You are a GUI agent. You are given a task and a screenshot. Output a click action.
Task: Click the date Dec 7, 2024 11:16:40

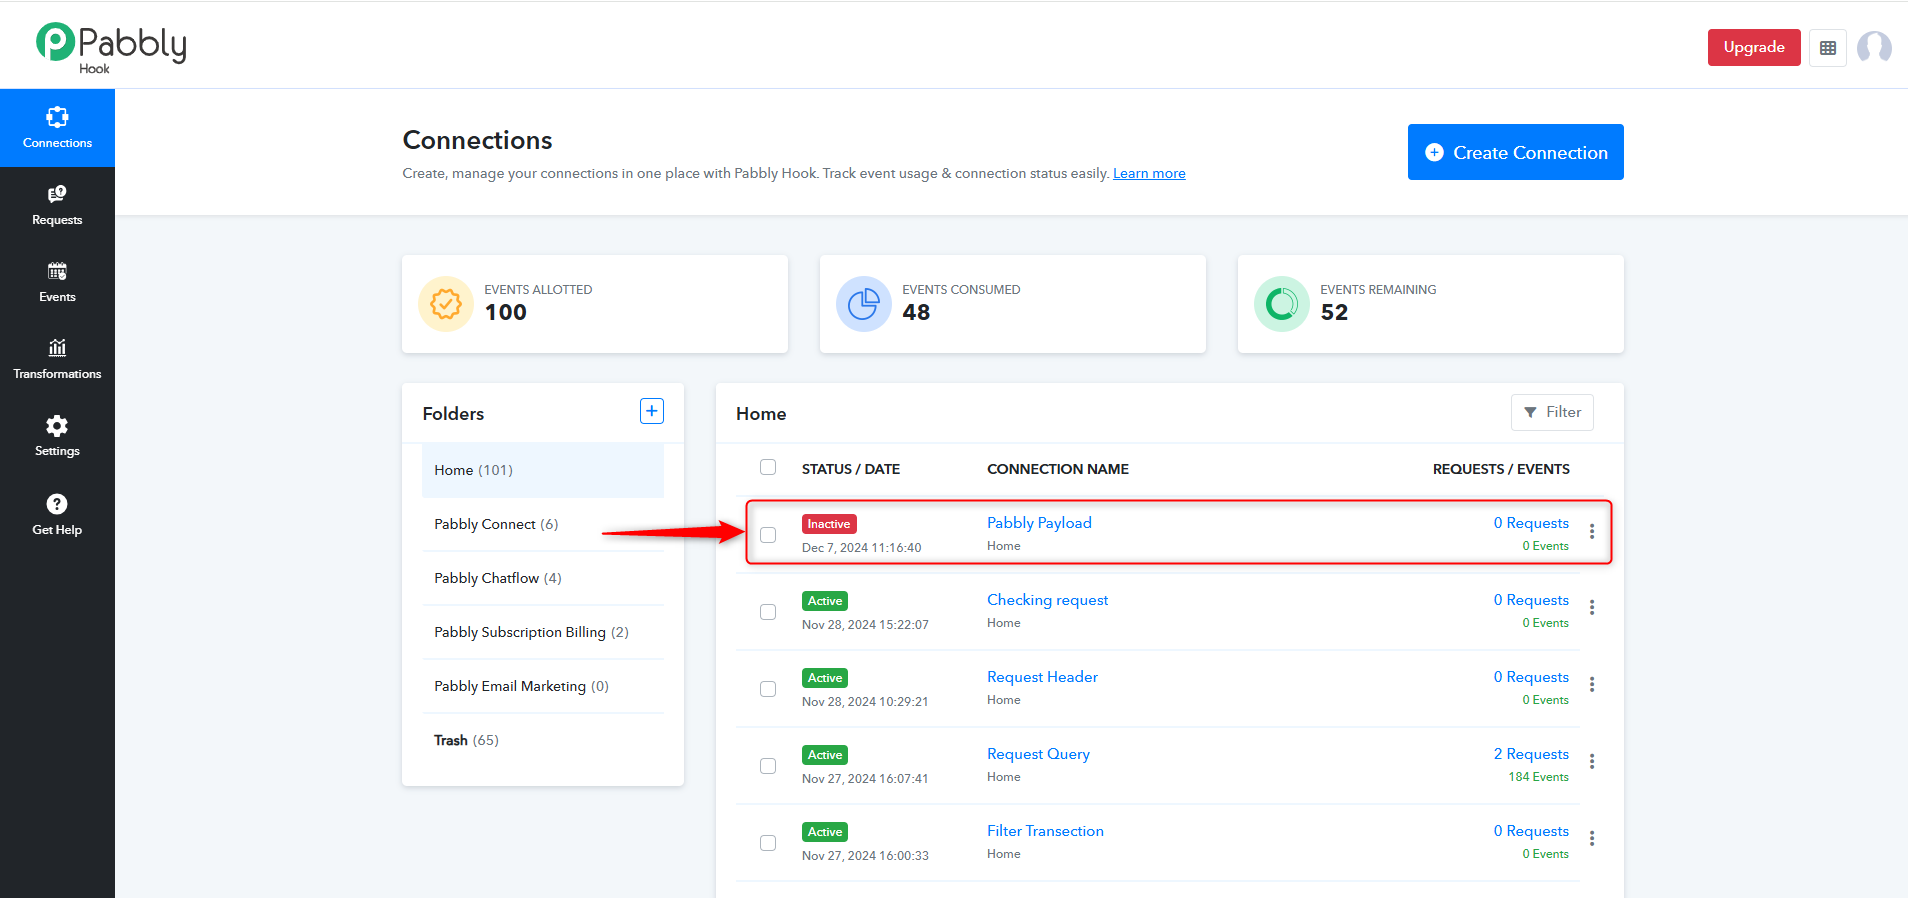point(862,548)
